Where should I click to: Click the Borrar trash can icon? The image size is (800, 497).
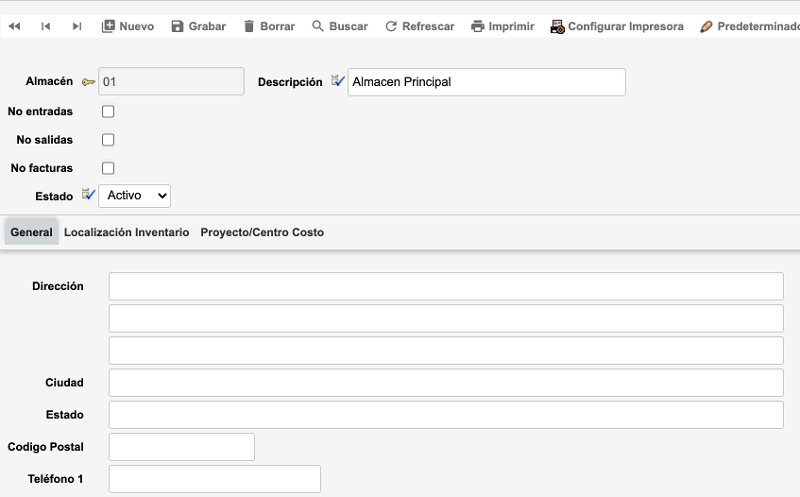[x=249, y=26]
